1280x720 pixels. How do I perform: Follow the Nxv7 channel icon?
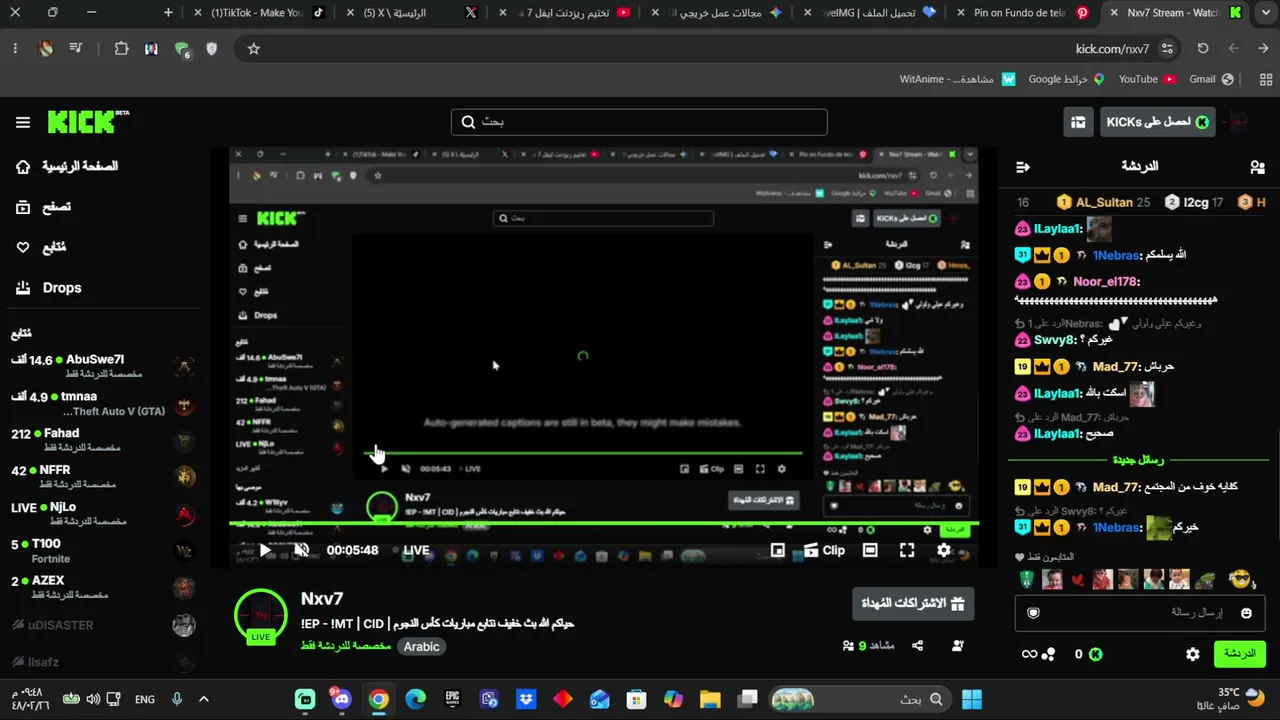click(958, 646)
